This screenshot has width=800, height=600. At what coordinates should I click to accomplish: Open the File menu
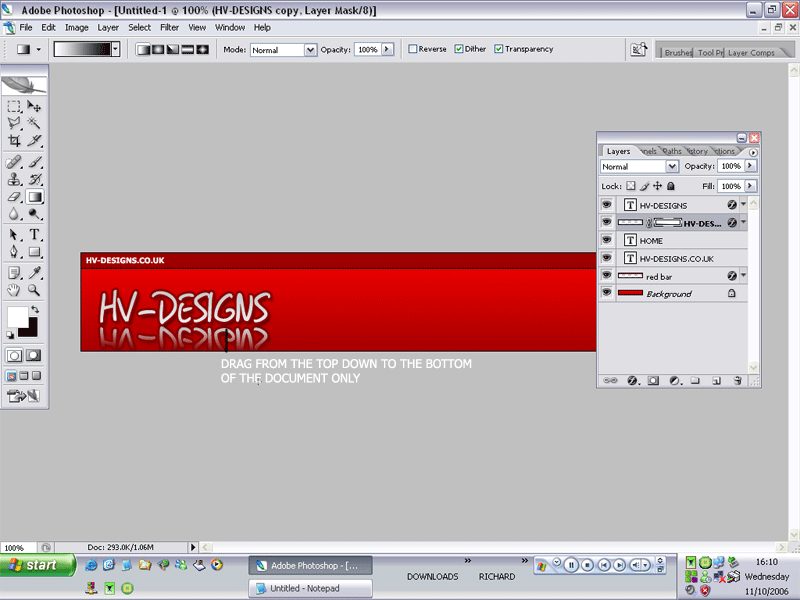pos(26,28)
